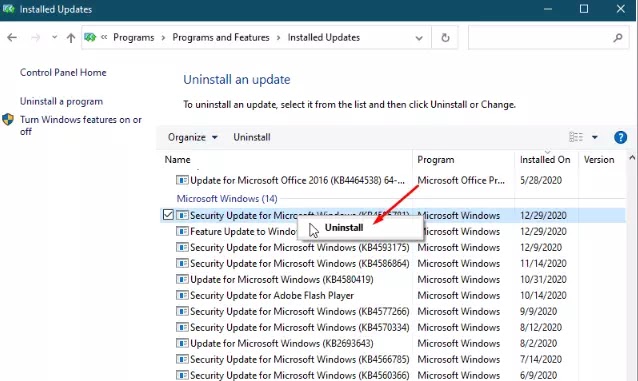Click the Uninstall toolbar button
The height and width of the screenshot is (381, 638).
coord(251,137)
